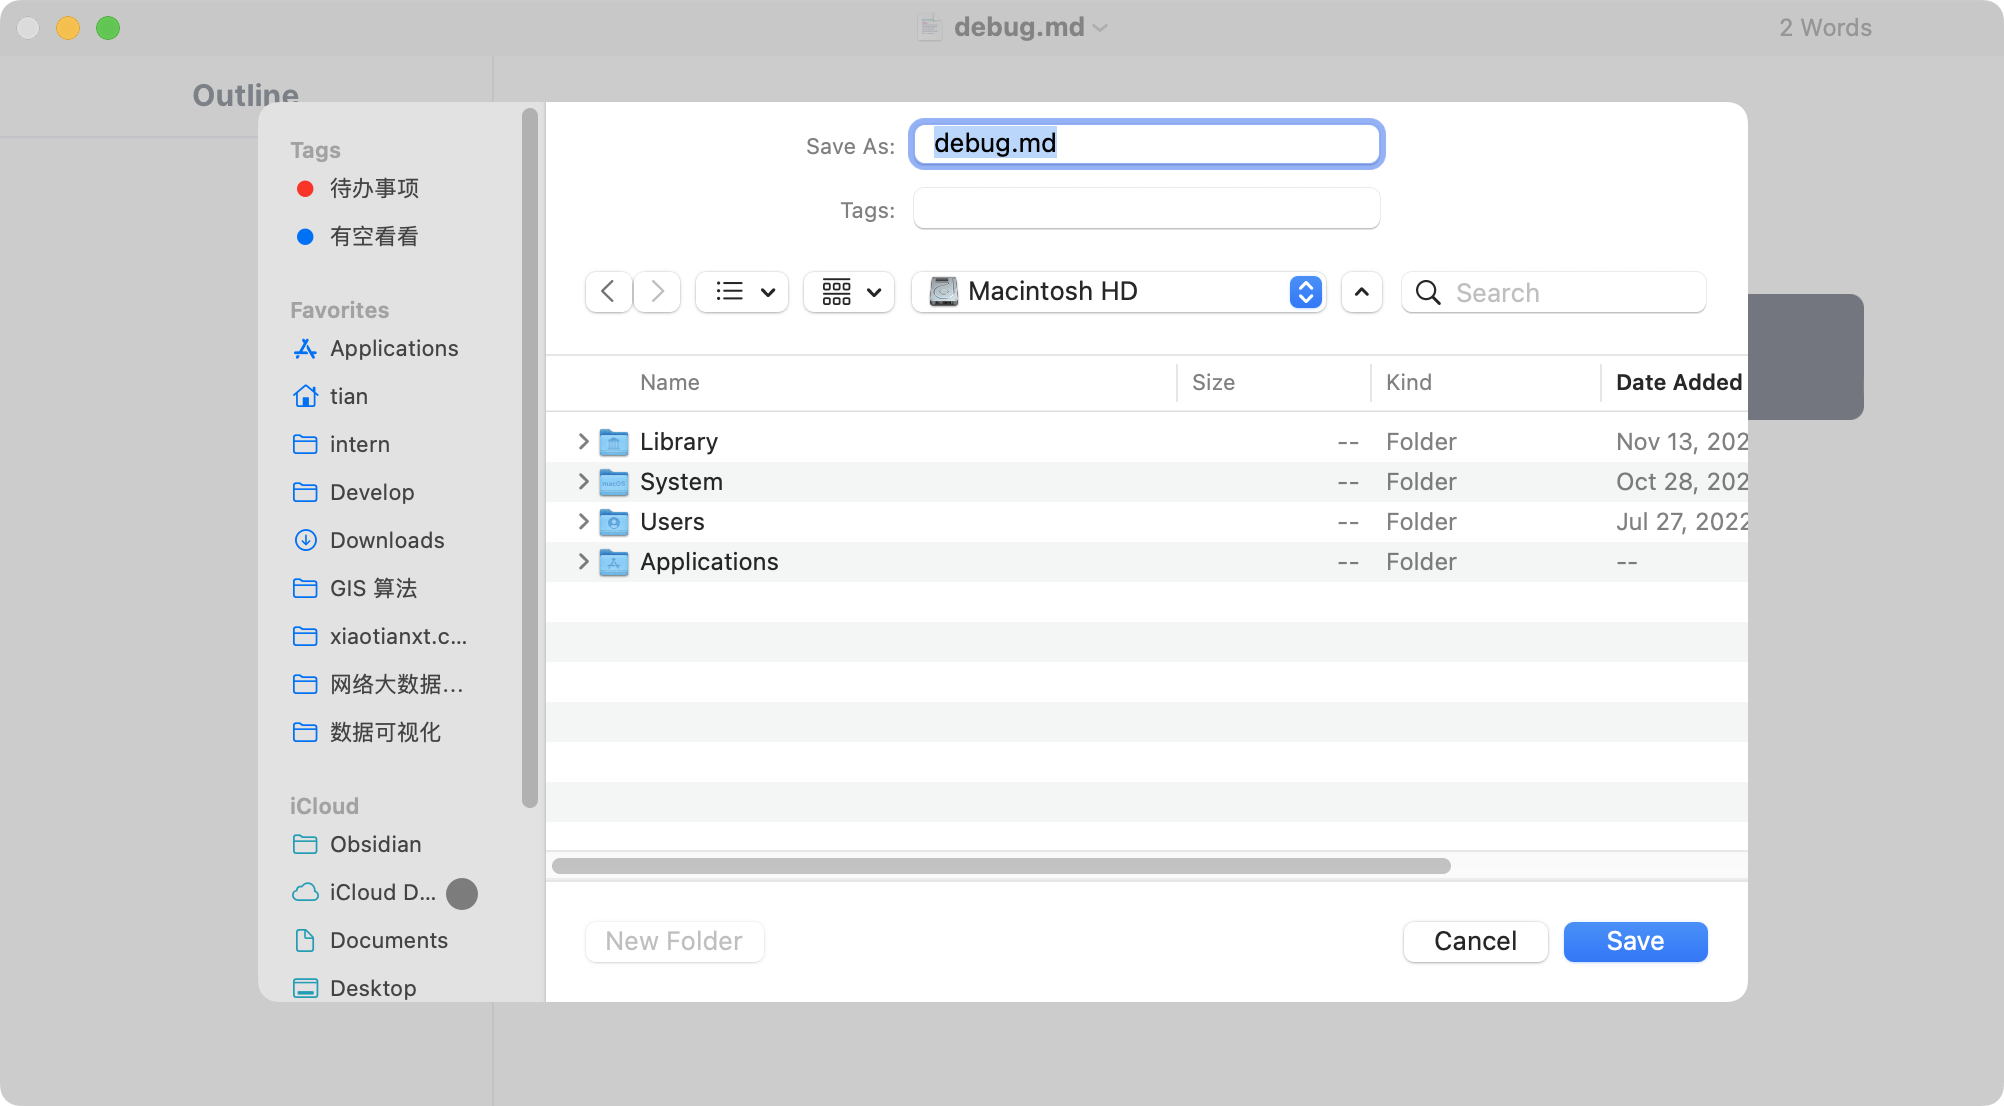This screenshot has height=1106, width=2004.
Task: Open the GIS 算法 folder from sidebar
Action: point(372,588)
